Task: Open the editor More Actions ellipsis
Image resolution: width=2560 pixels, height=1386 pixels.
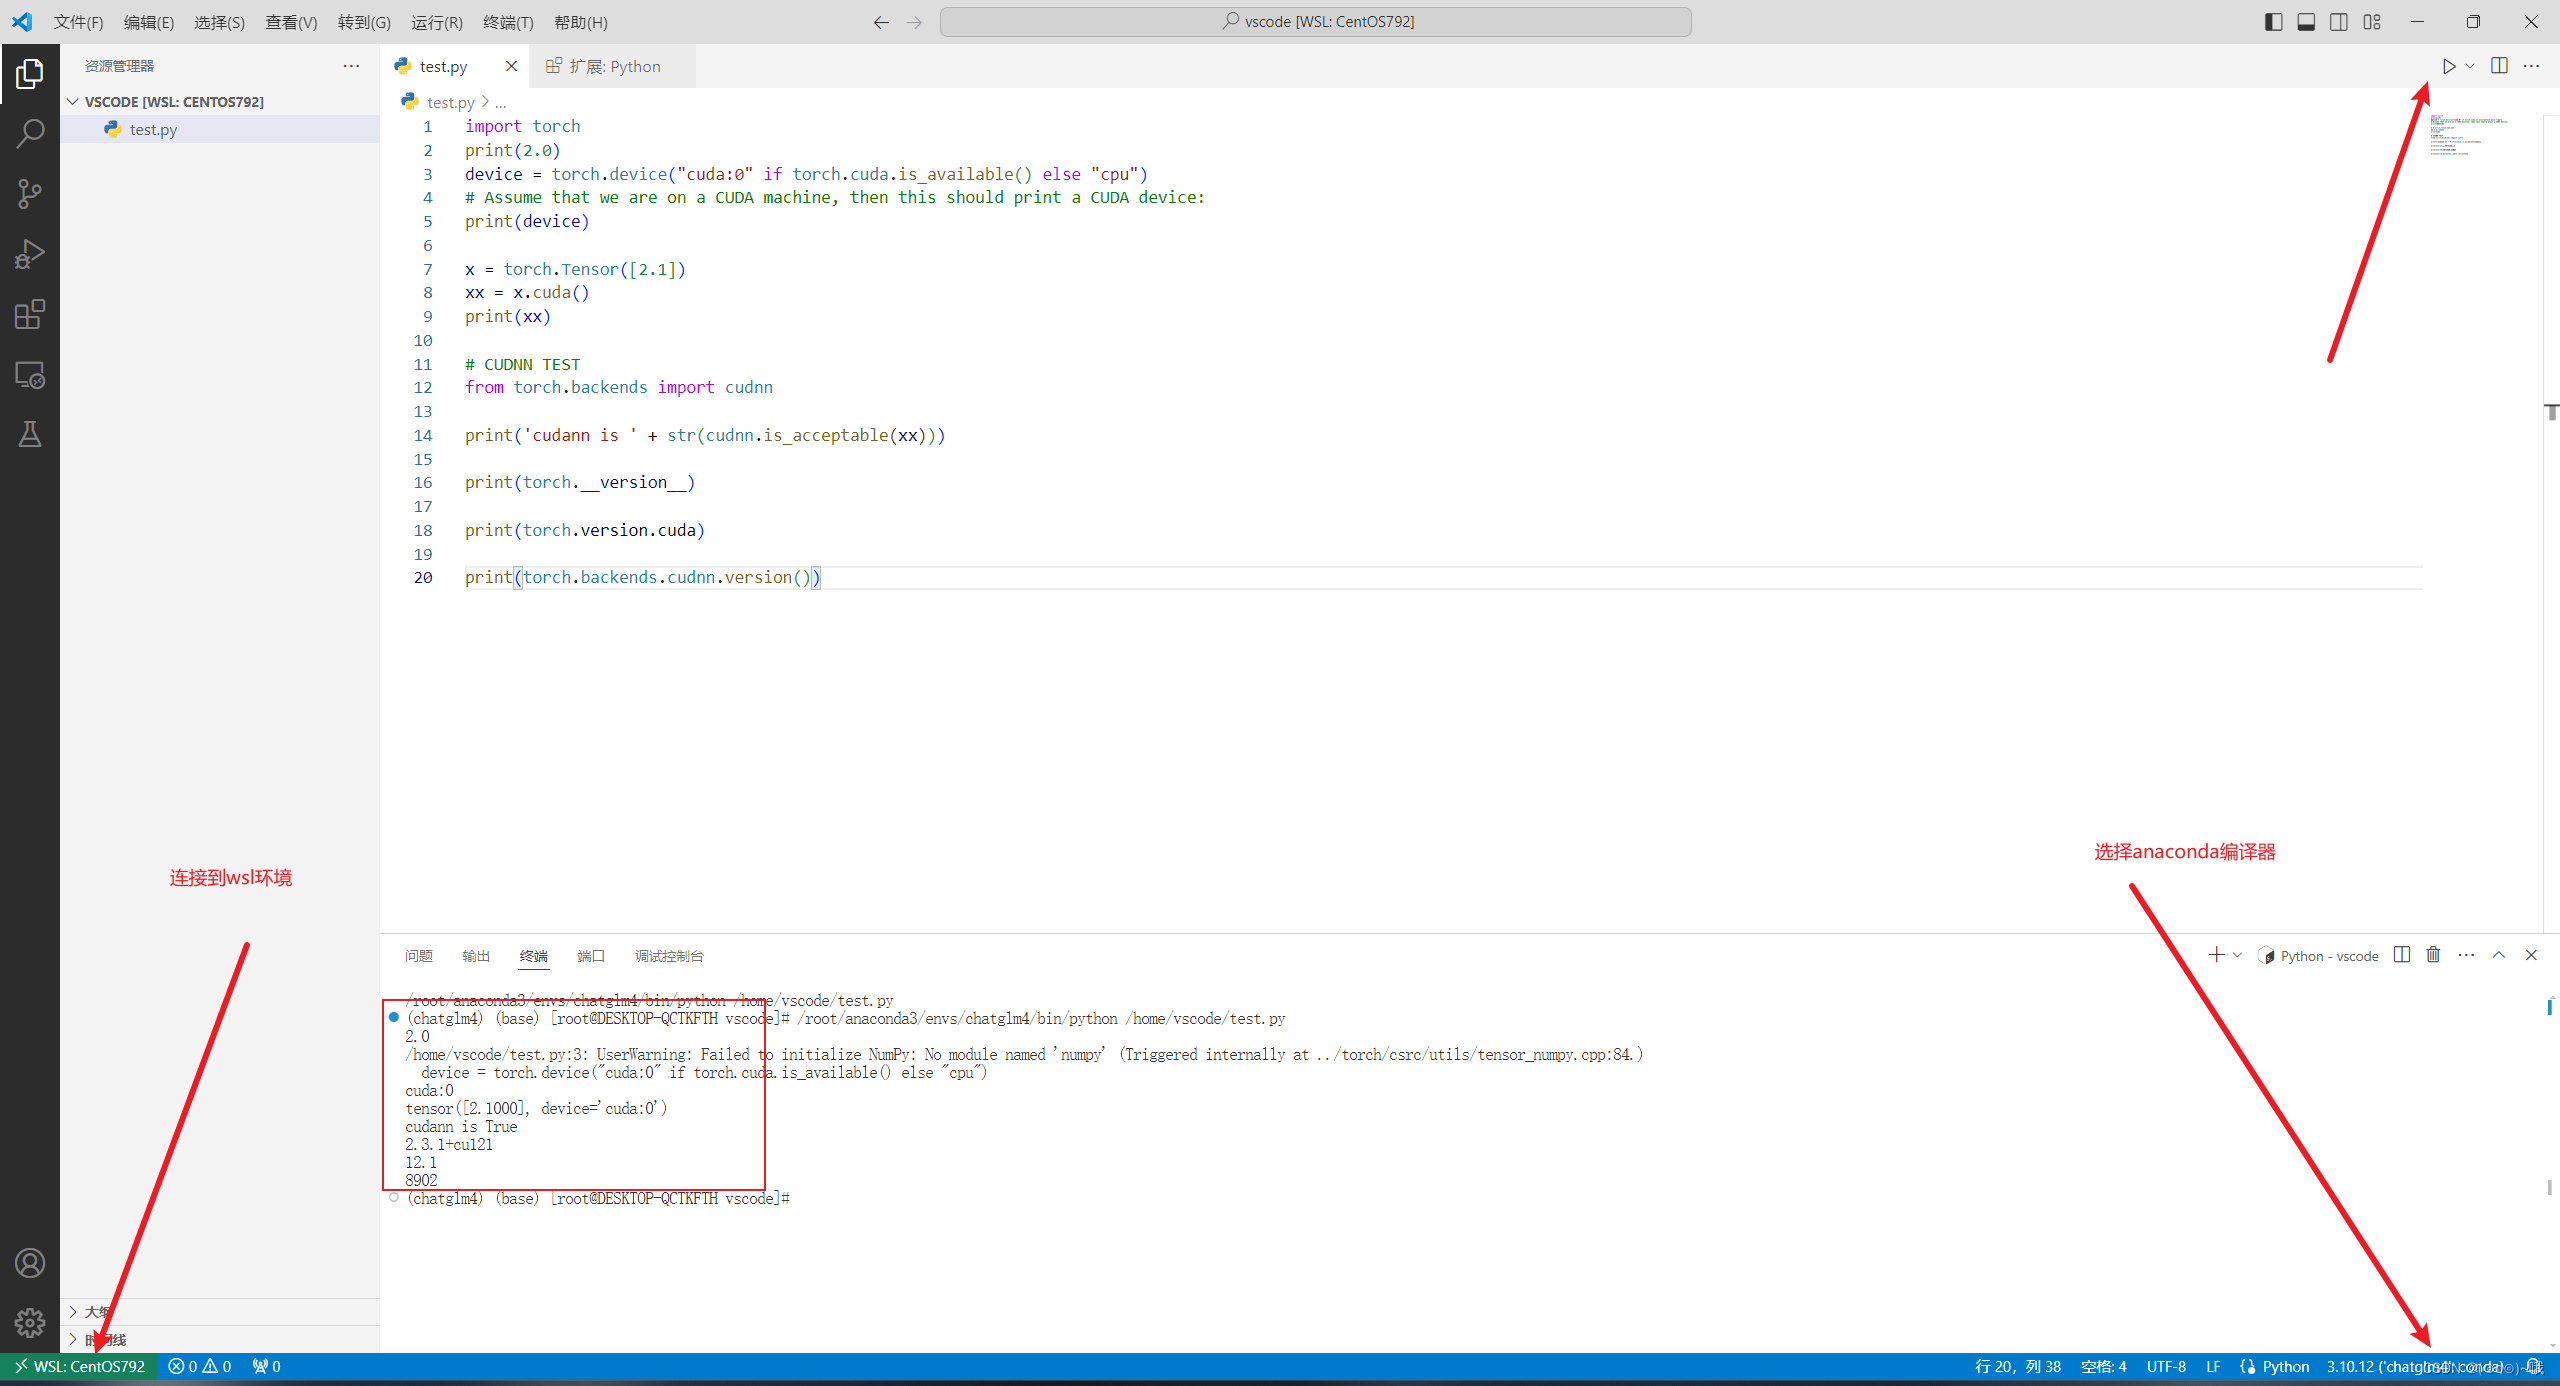Action: [2531, 66]
